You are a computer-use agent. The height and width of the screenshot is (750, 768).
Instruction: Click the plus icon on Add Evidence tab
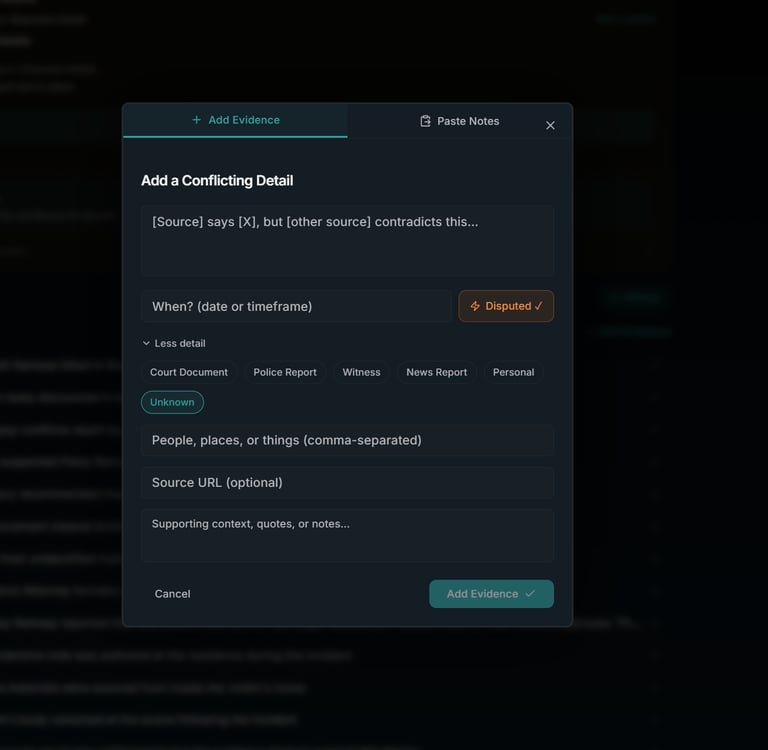[x=196, y=120]
